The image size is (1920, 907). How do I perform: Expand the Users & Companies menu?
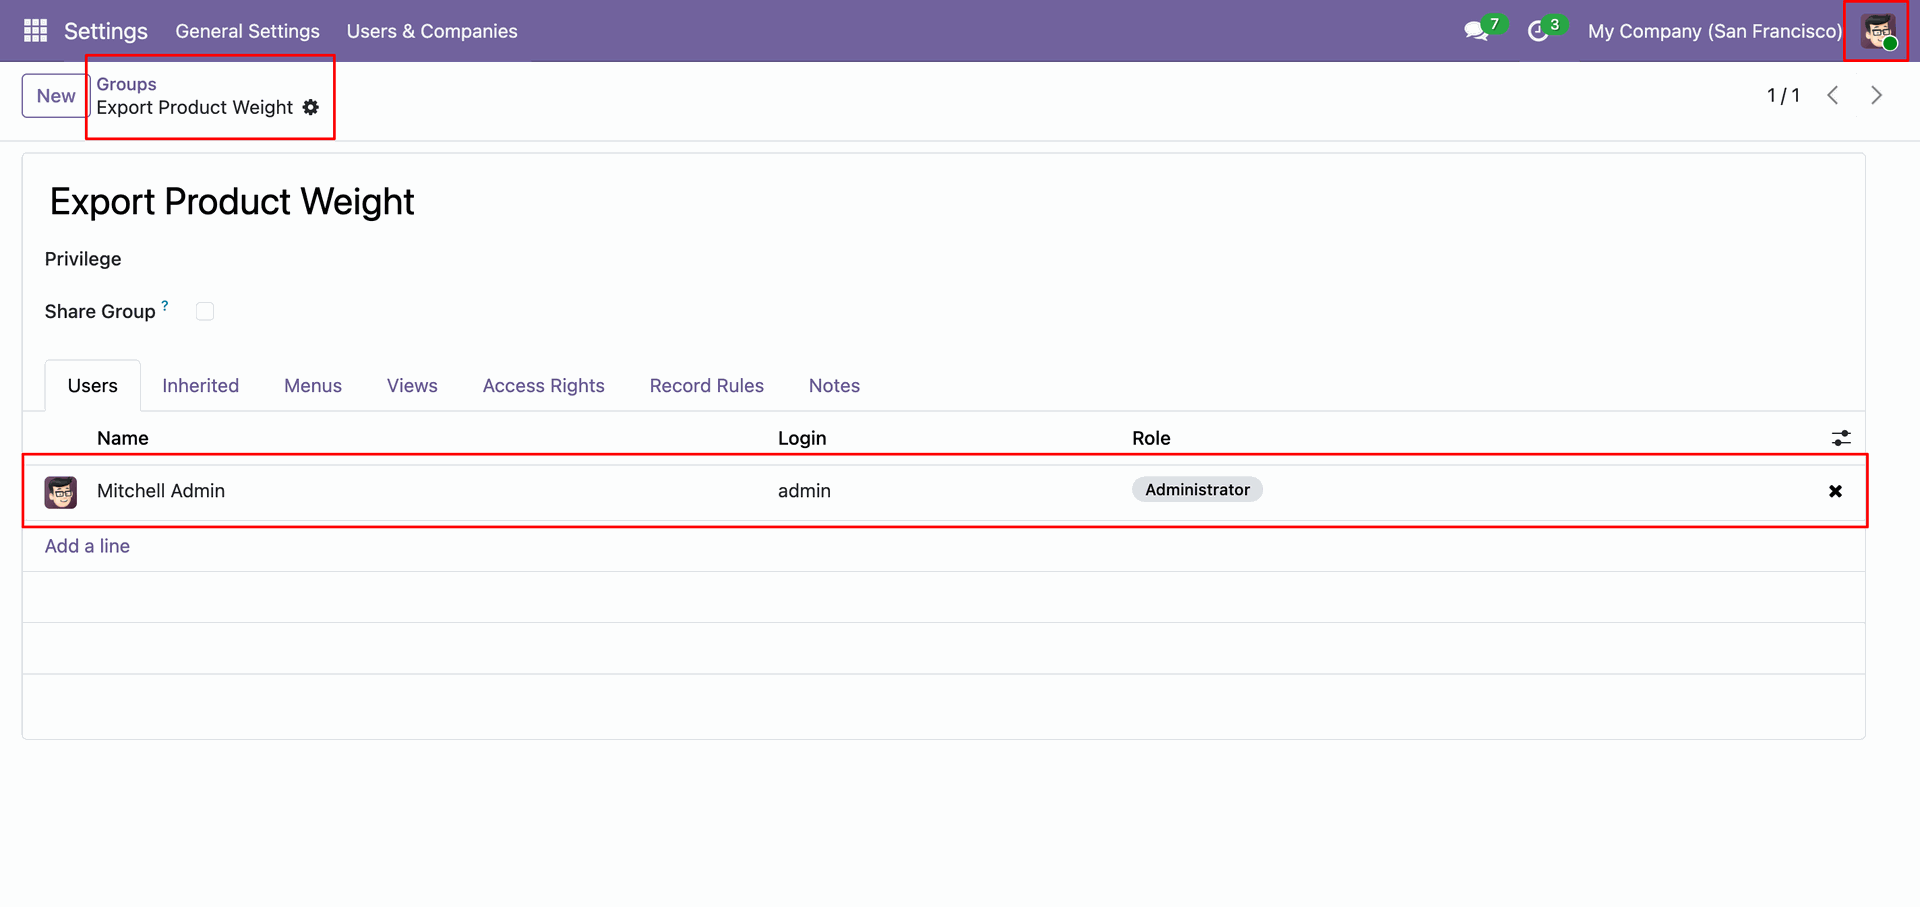(432, 31)
